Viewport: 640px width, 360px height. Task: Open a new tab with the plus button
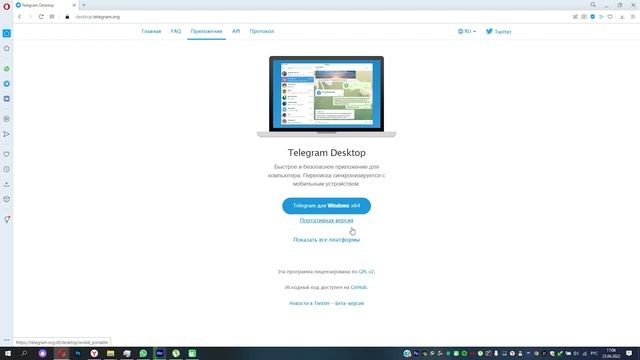click(84, 5)
